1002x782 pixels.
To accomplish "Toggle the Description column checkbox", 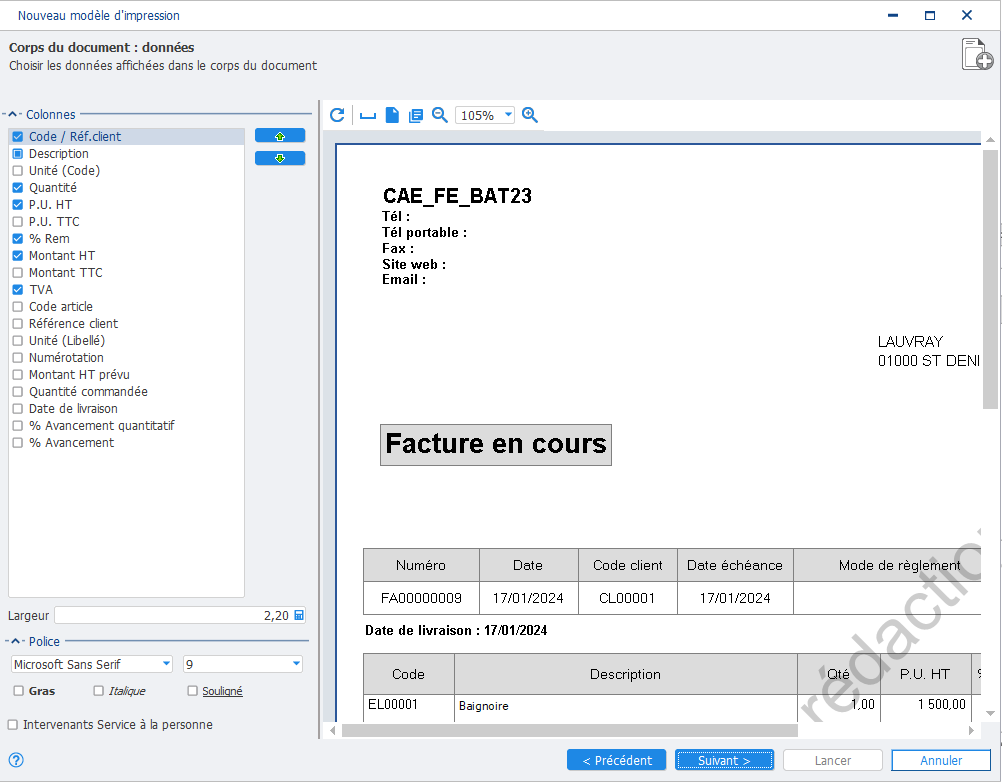I will pyautogui.click(x=18, y=154).
